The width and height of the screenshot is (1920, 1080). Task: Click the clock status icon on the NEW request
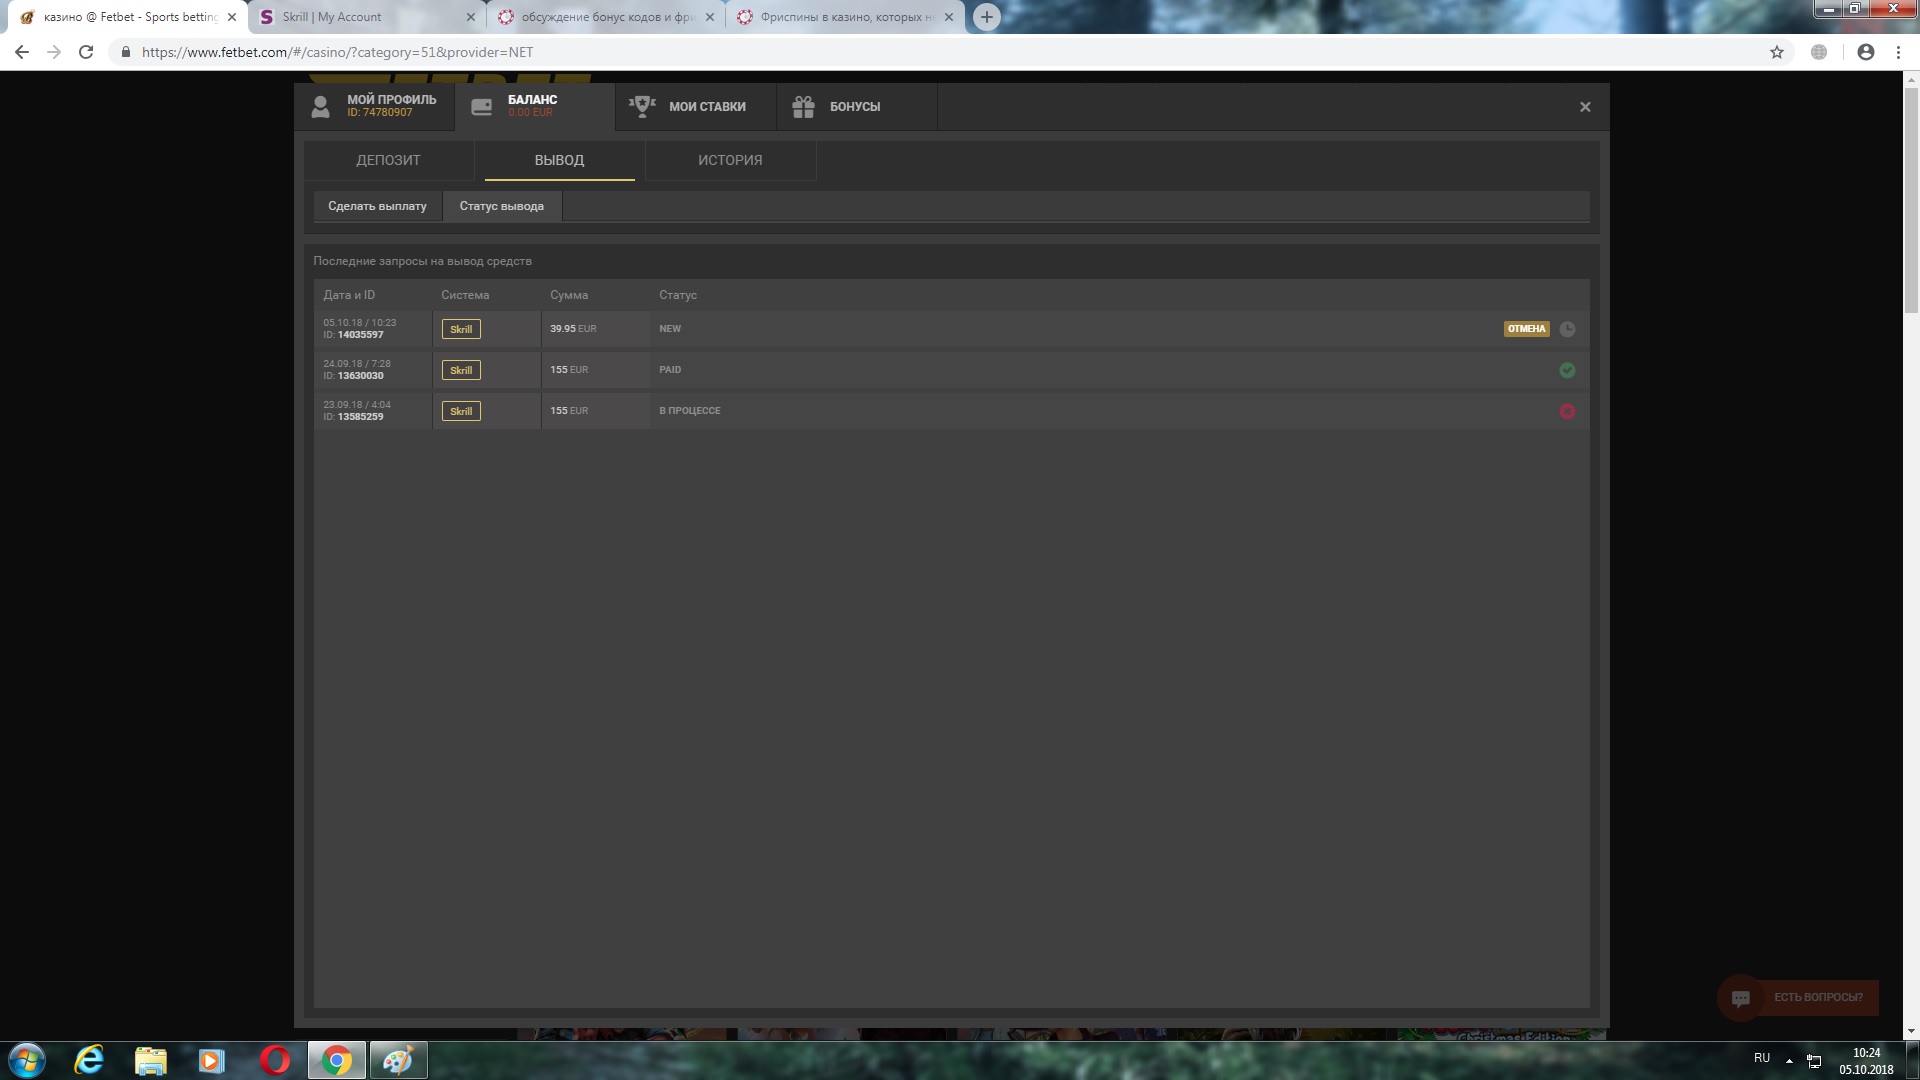point(1567,329)
